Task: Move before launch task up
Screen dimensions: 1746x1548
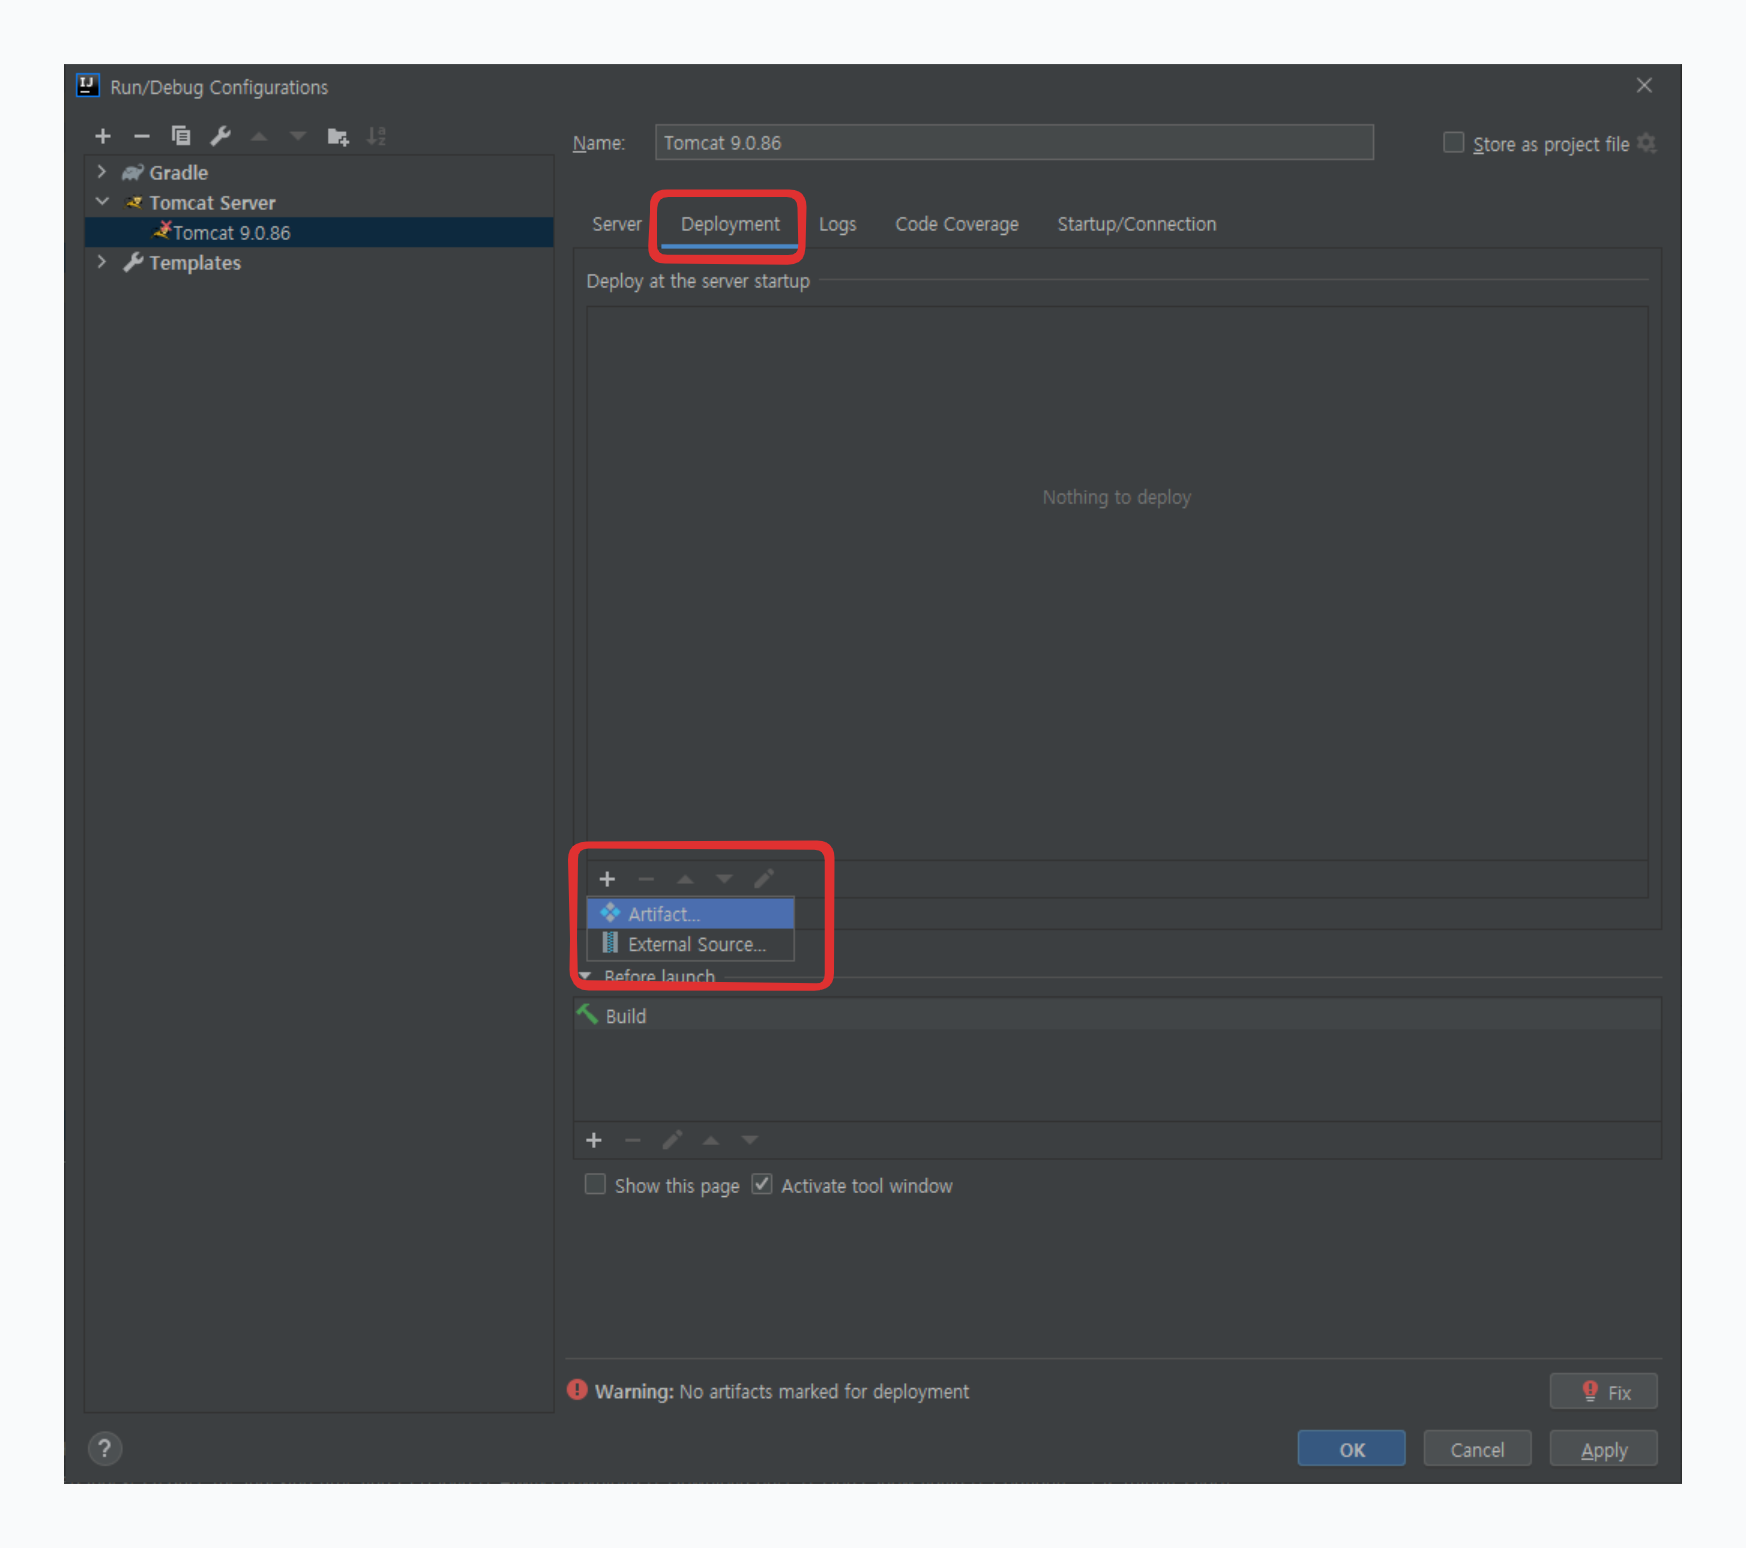Action: pos(711,1140)
